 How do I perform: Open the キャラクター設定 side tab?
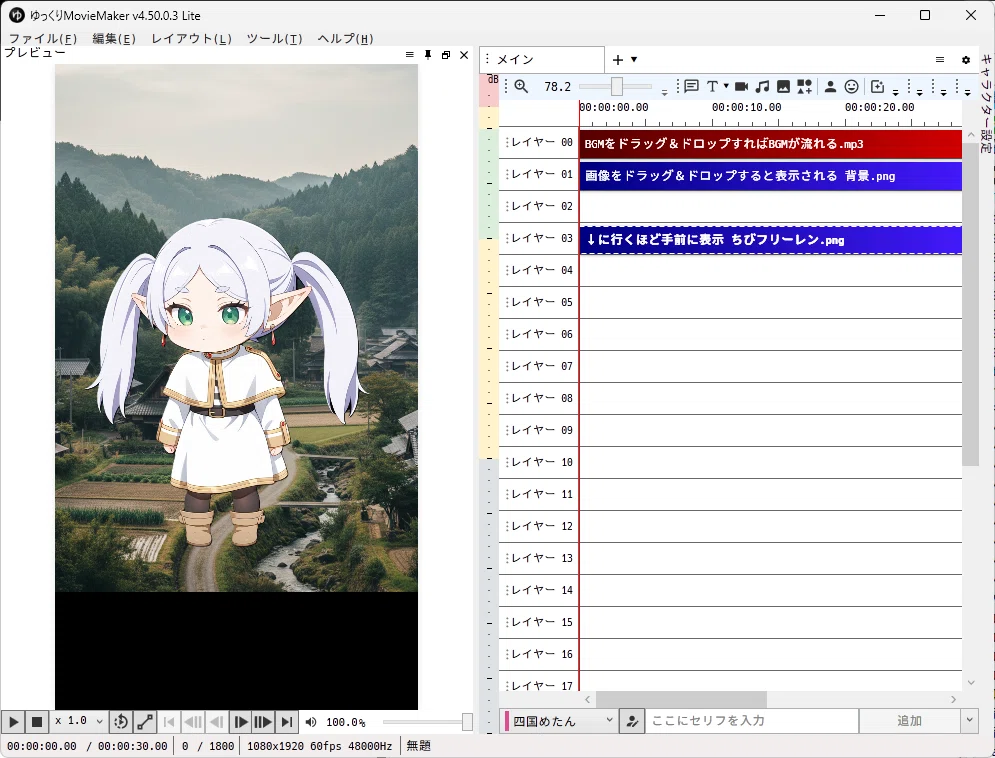tap(985, 103)
